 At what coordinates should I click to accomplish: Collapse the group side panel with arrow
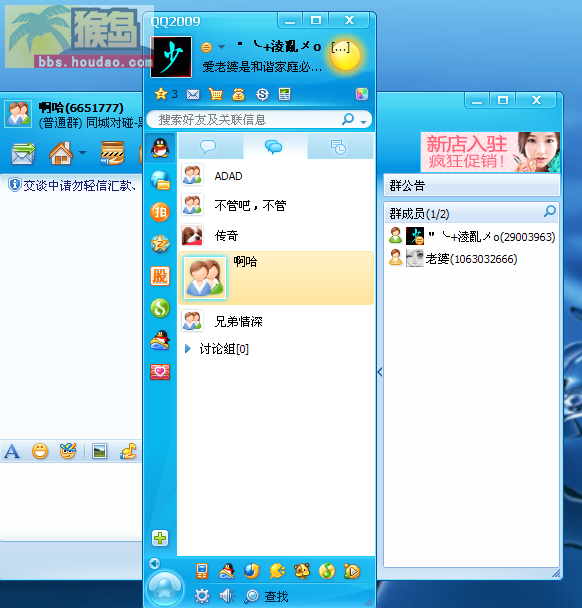click(x=380, y=372)
